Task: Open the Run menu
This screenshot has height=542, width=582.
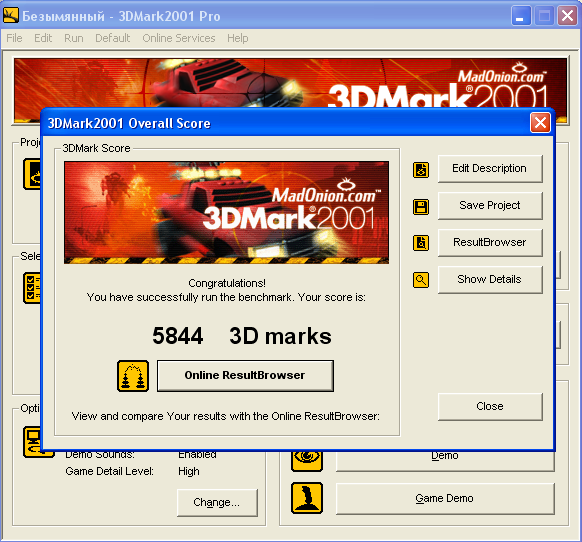Action: 73,38
